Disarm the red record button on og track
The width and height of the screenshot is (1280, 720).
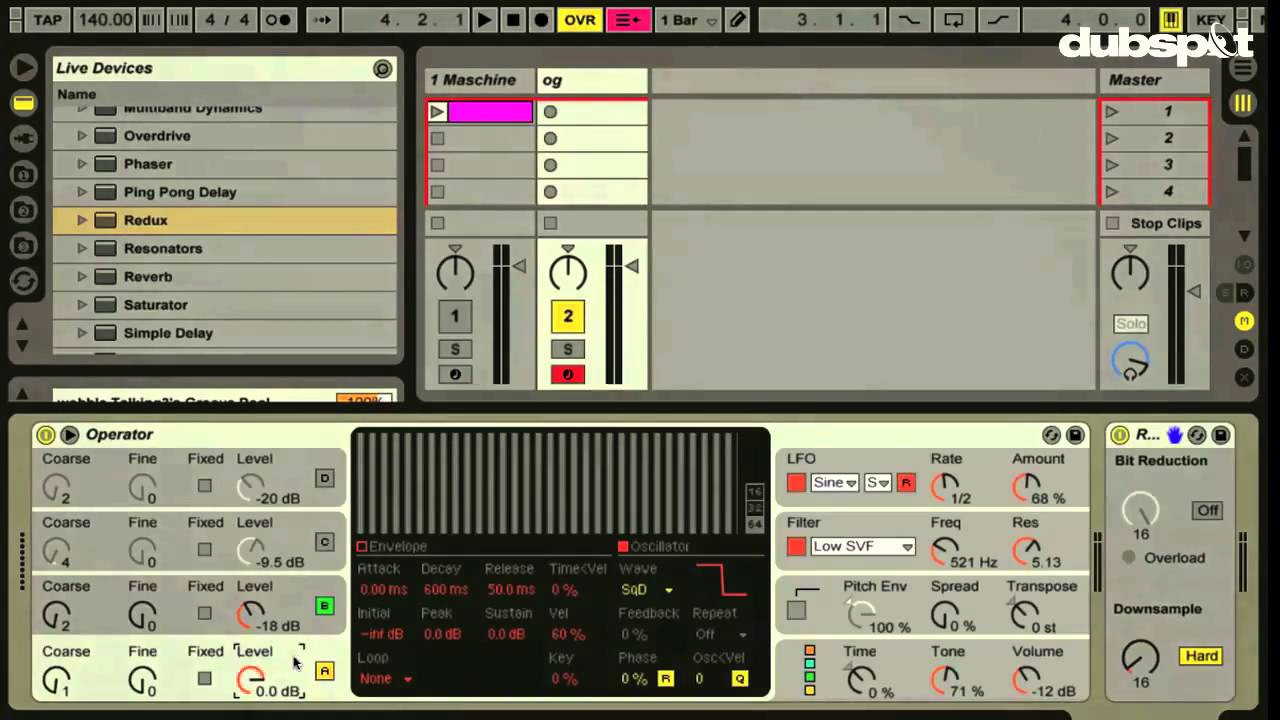point(567,375)
